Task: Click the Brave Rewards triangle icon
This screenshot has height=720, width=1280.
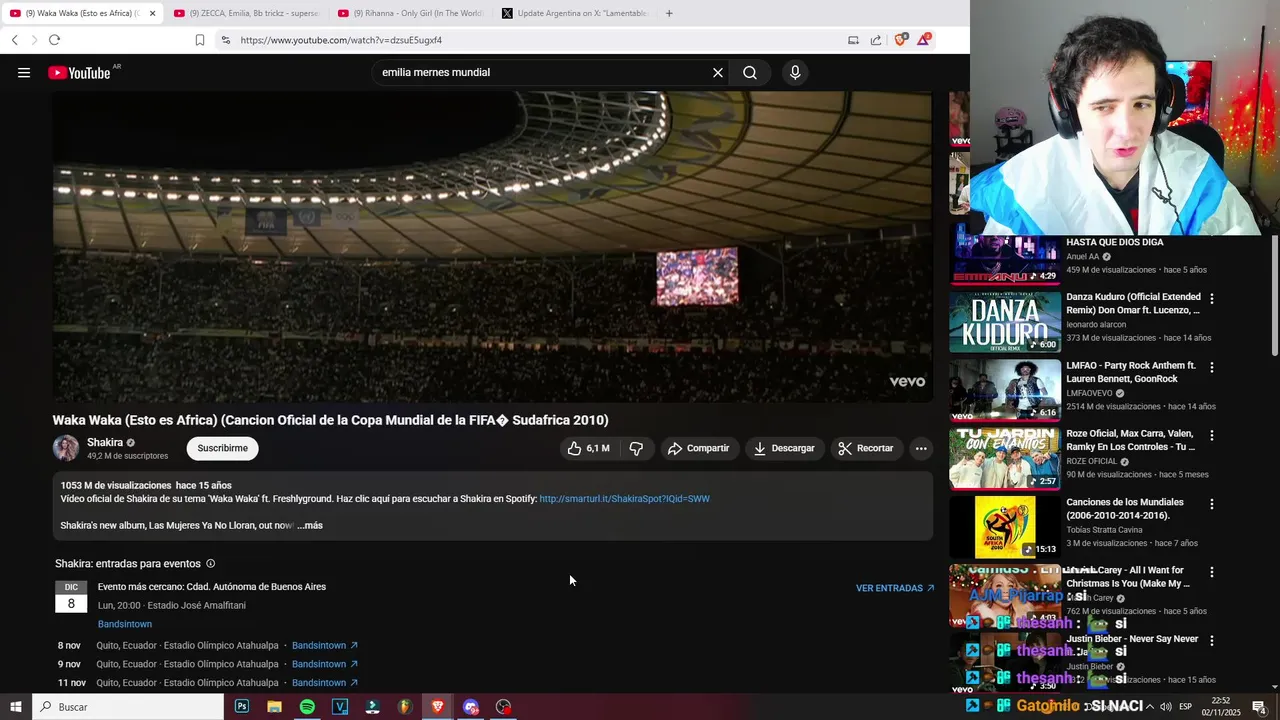Action: click(924, 40)
